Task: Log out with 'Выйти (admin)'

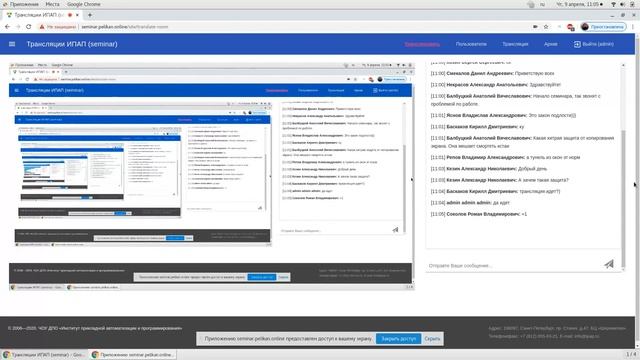Action: [x=594, y=44]
